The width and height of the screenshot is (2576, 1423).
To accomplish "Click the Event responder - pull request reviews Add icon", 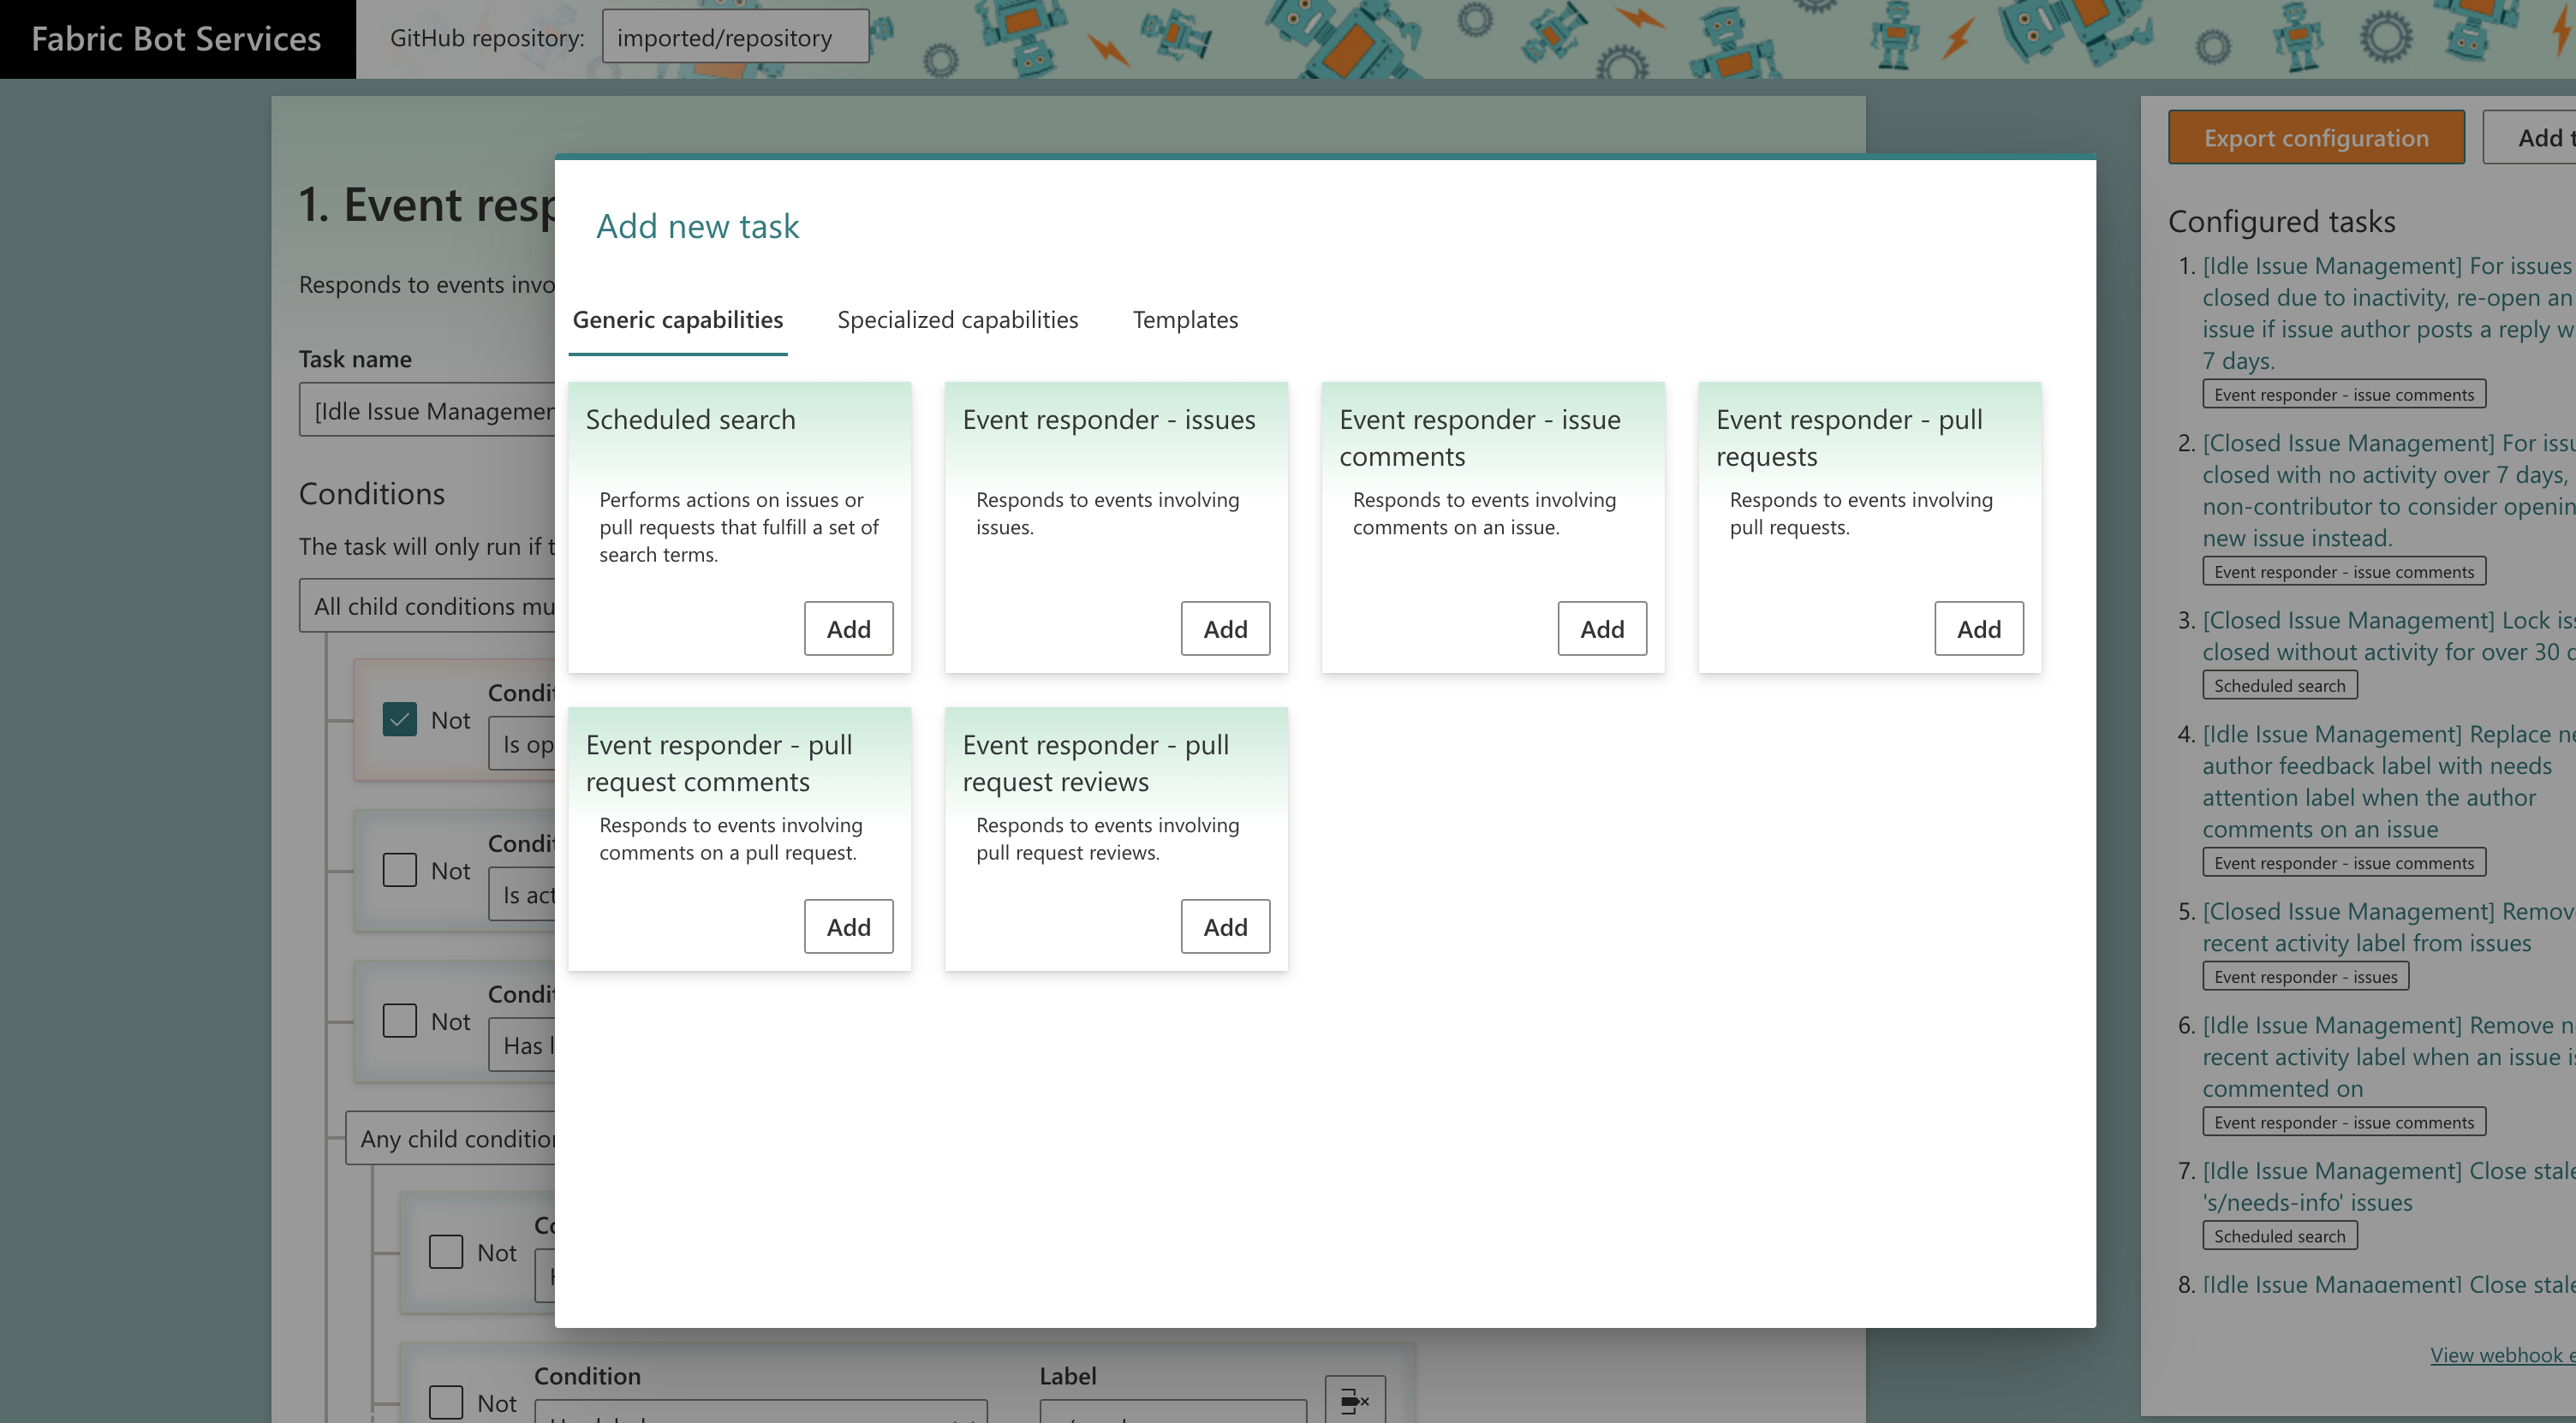I will (x=1225, y=926).
